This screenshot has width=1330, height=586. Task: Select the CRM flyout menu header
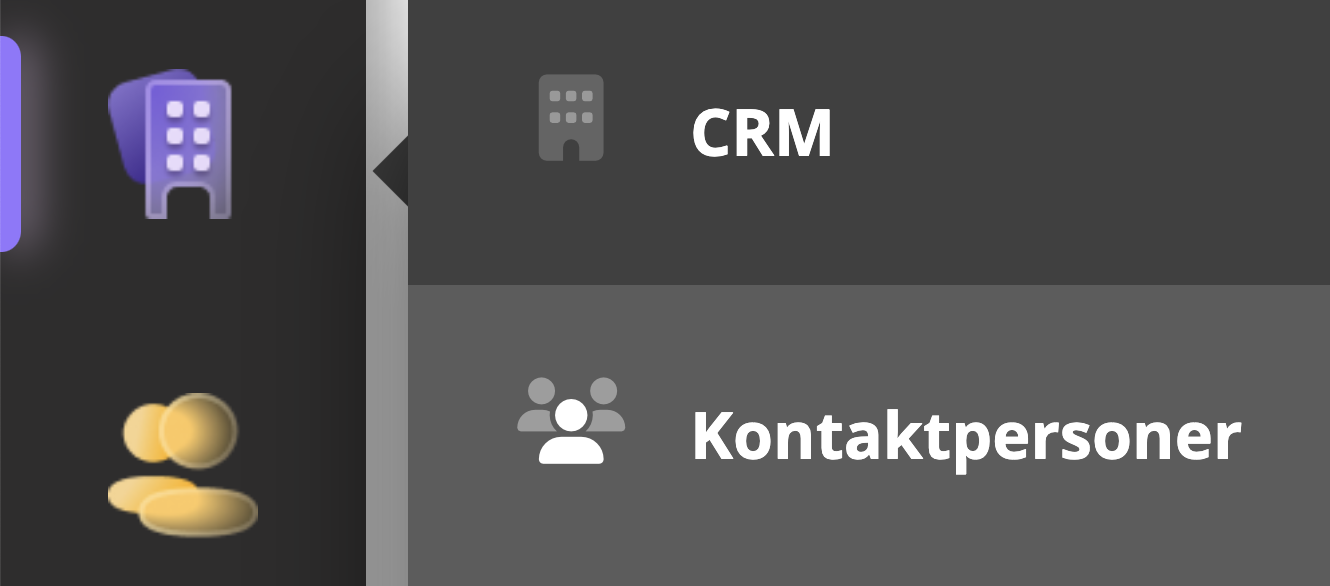[869, 143]
